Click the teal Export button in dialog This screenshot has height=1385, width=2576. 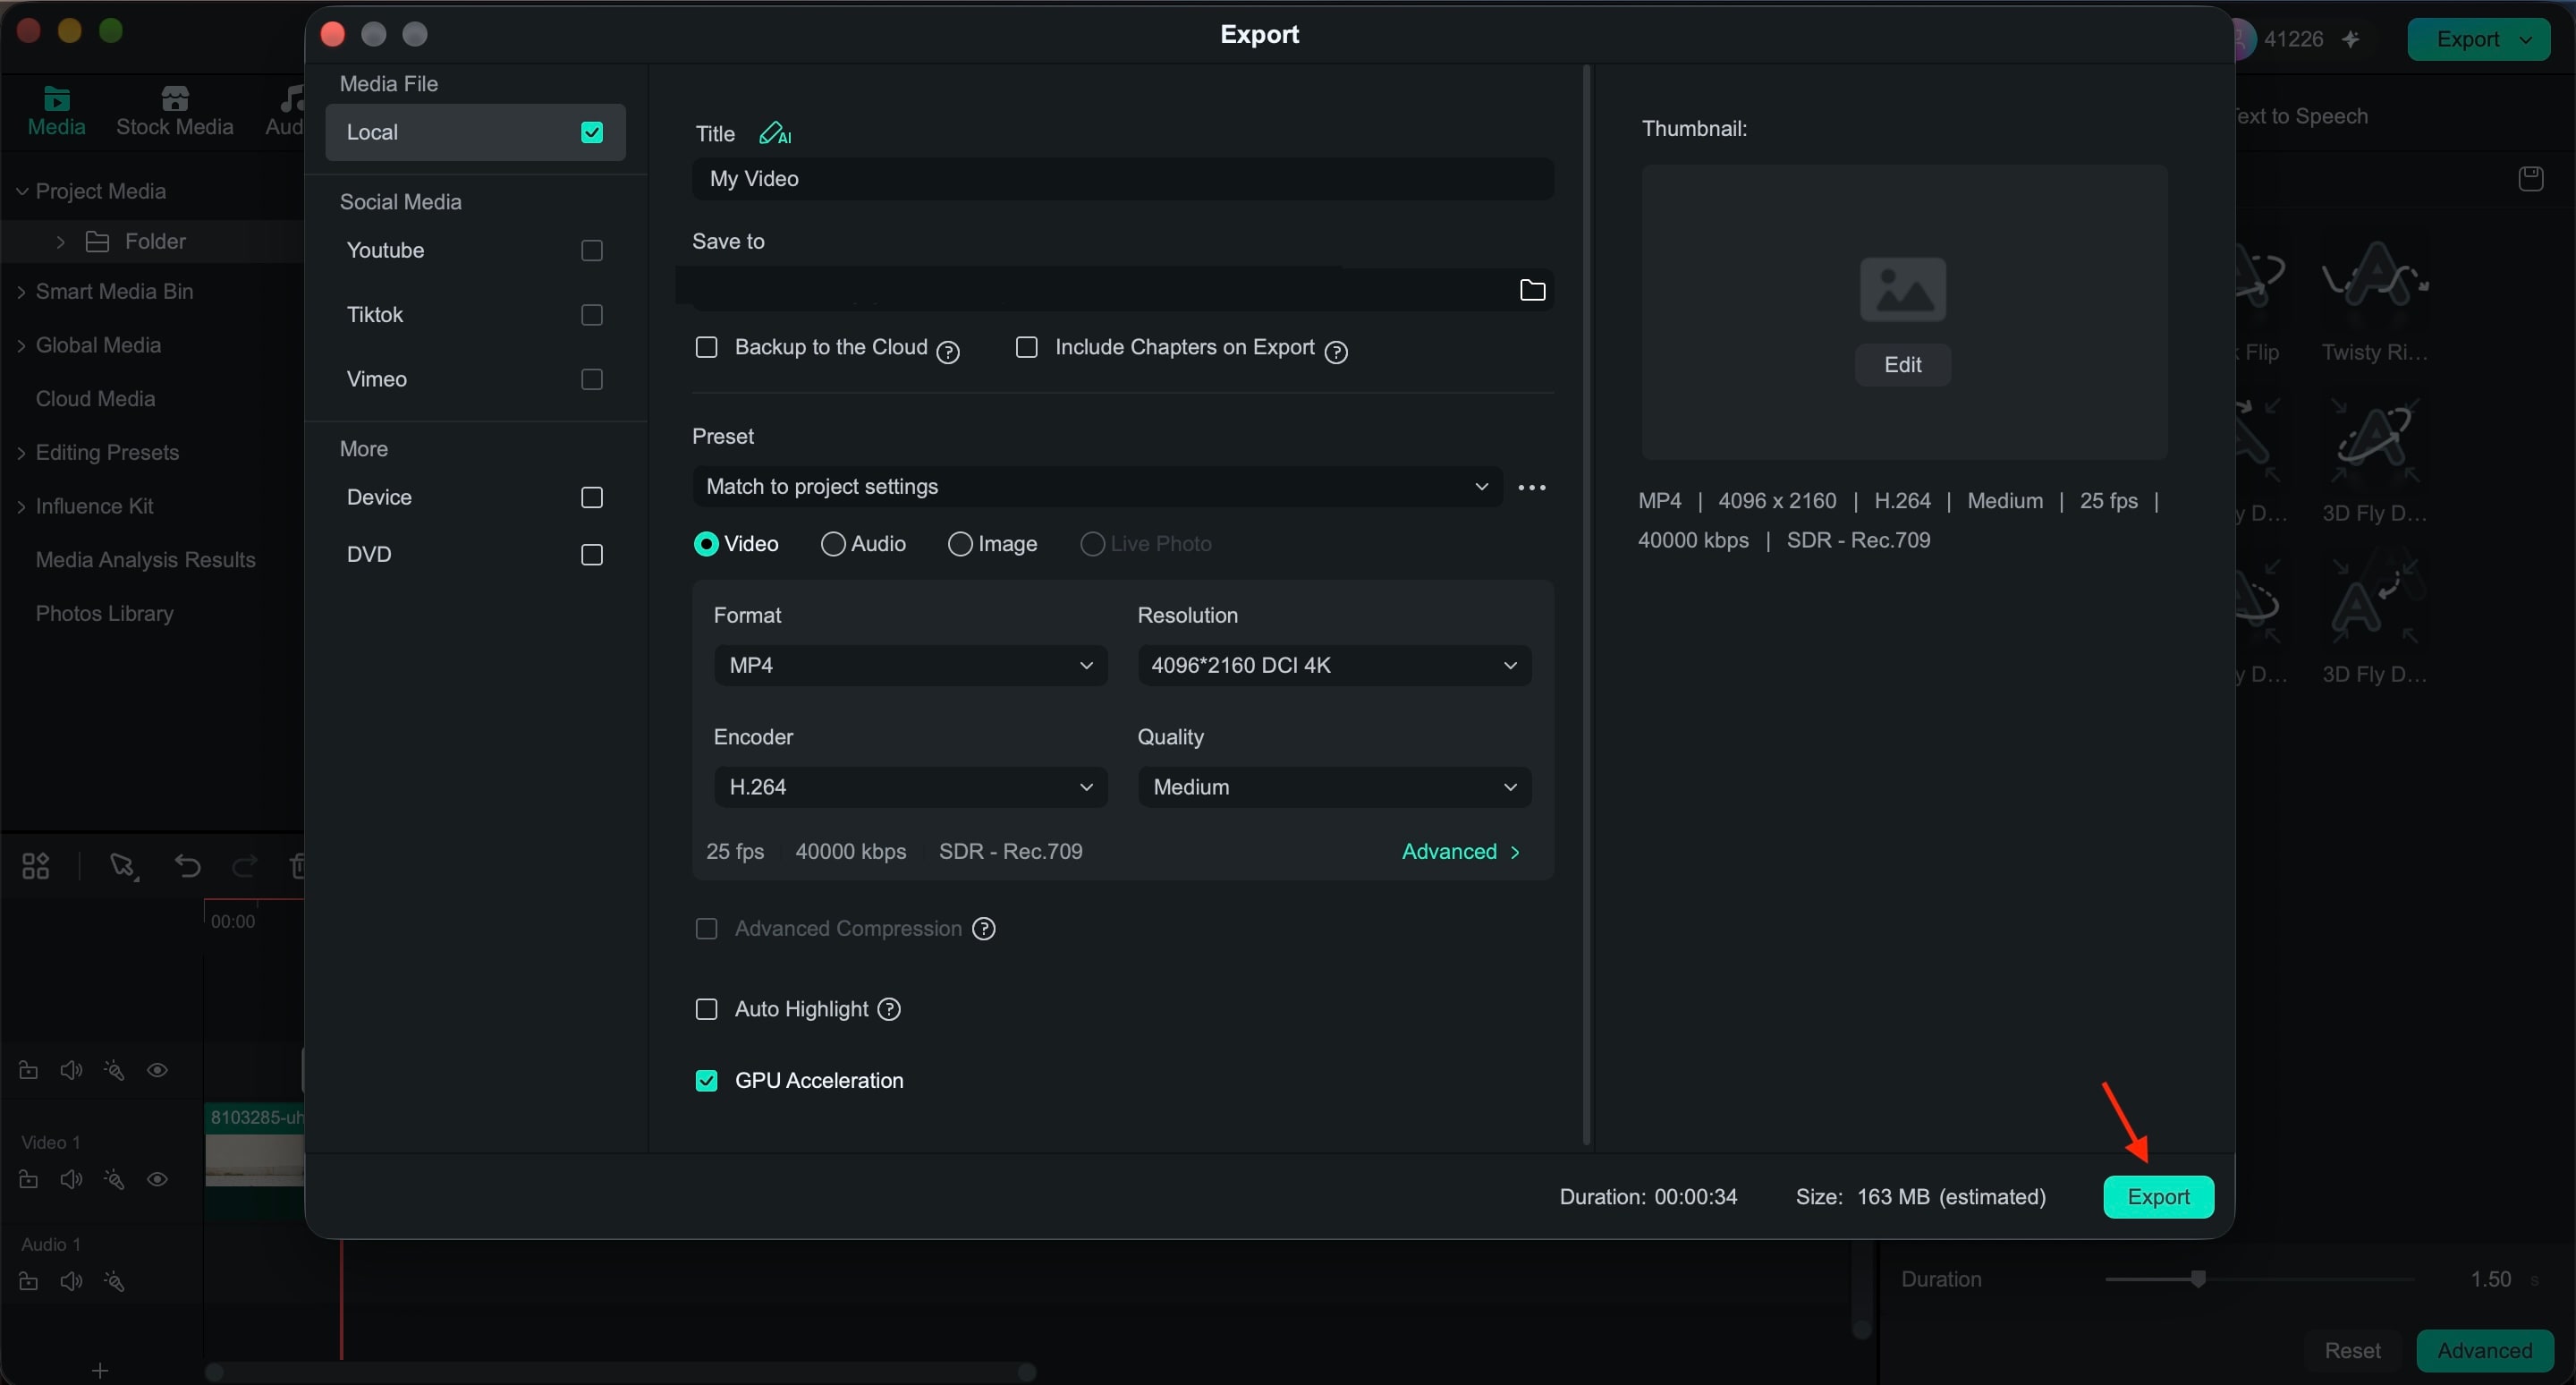click(x=2158, y=1197)
